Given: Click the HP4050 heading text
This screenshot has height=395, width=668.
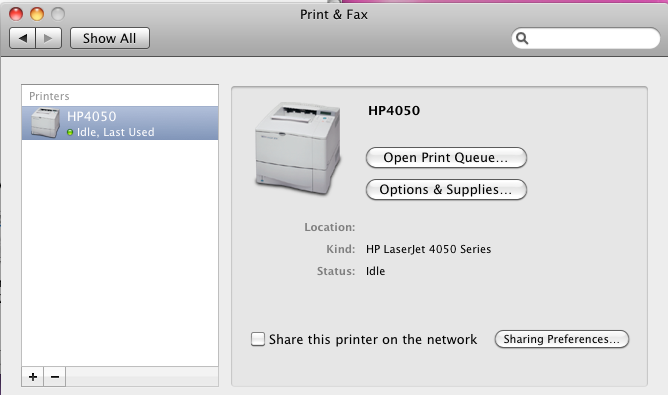Looking at the screenshot, I should click(394, 111).
